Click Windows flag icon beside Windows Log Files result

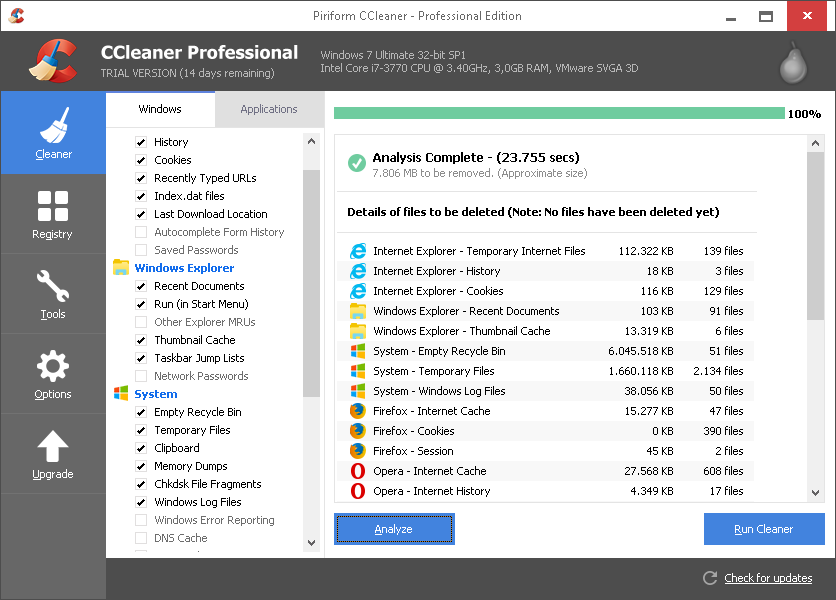click(358, 391)
